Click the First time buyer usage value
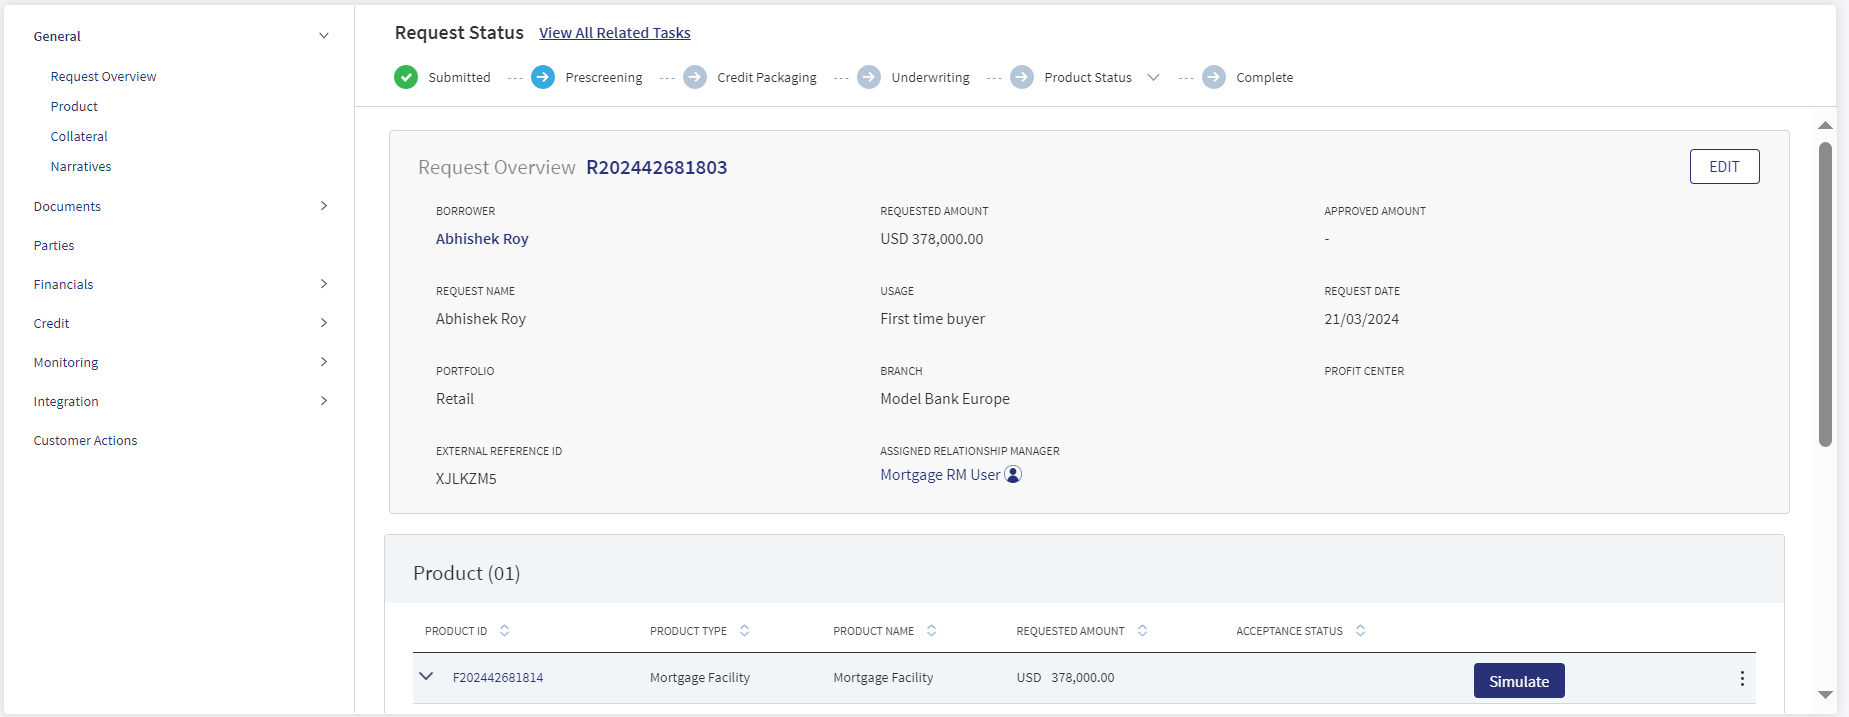The image size is (1849, 717). coord(932,319)
